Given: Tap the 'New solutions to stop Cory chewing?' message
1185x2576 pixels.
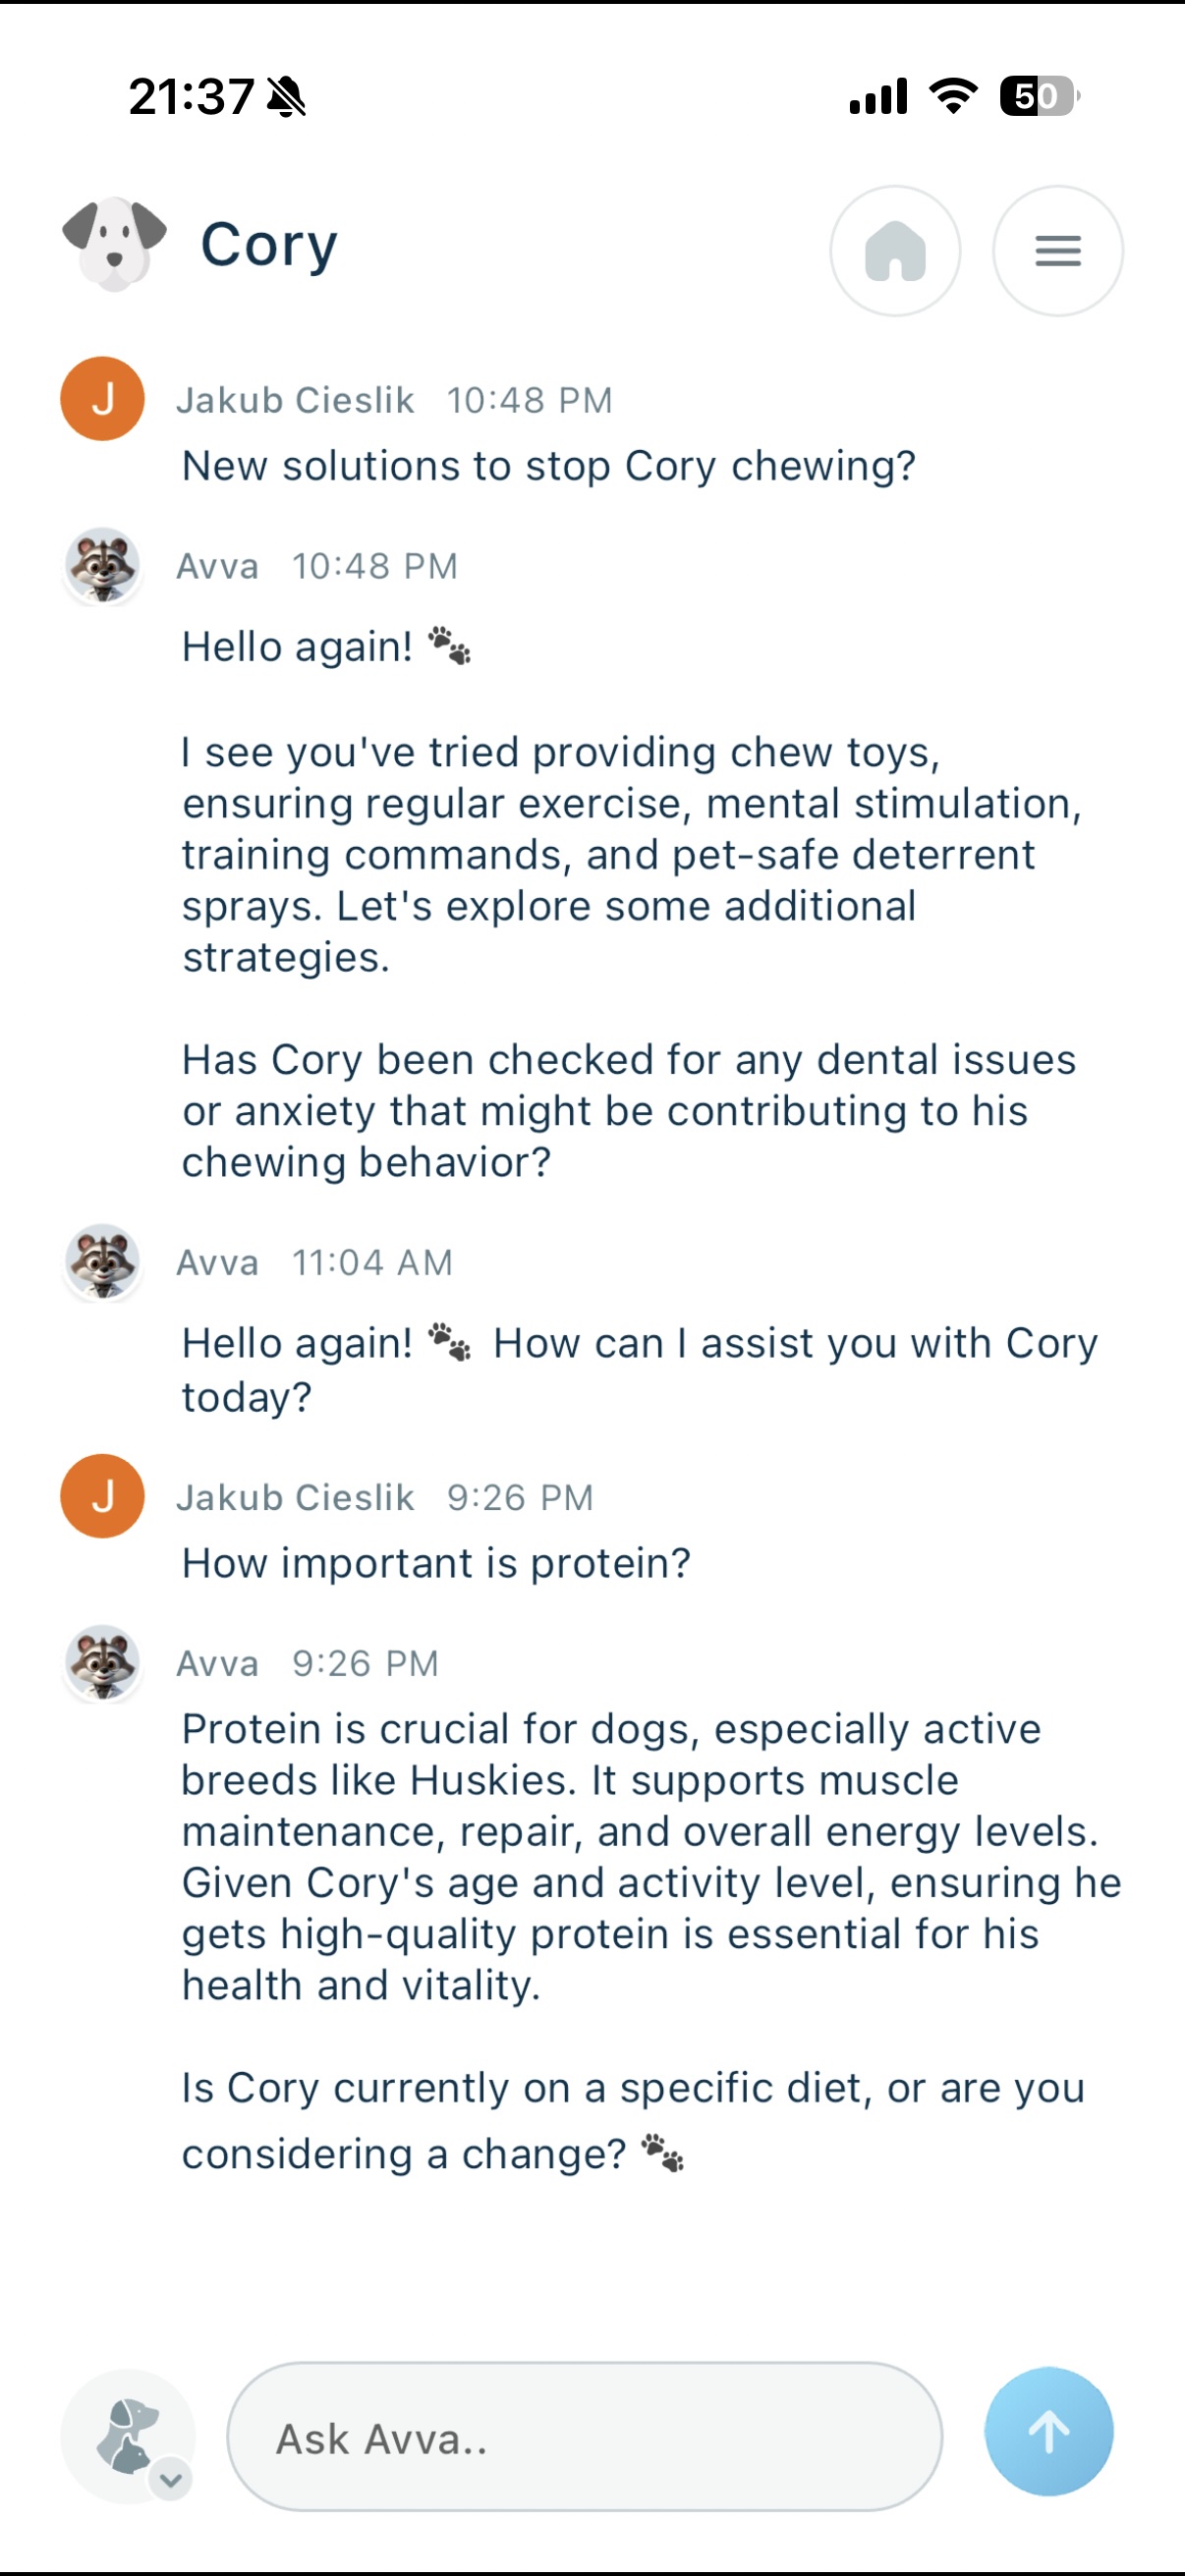Looking at the screenshot, I should [x=548, y=466].
